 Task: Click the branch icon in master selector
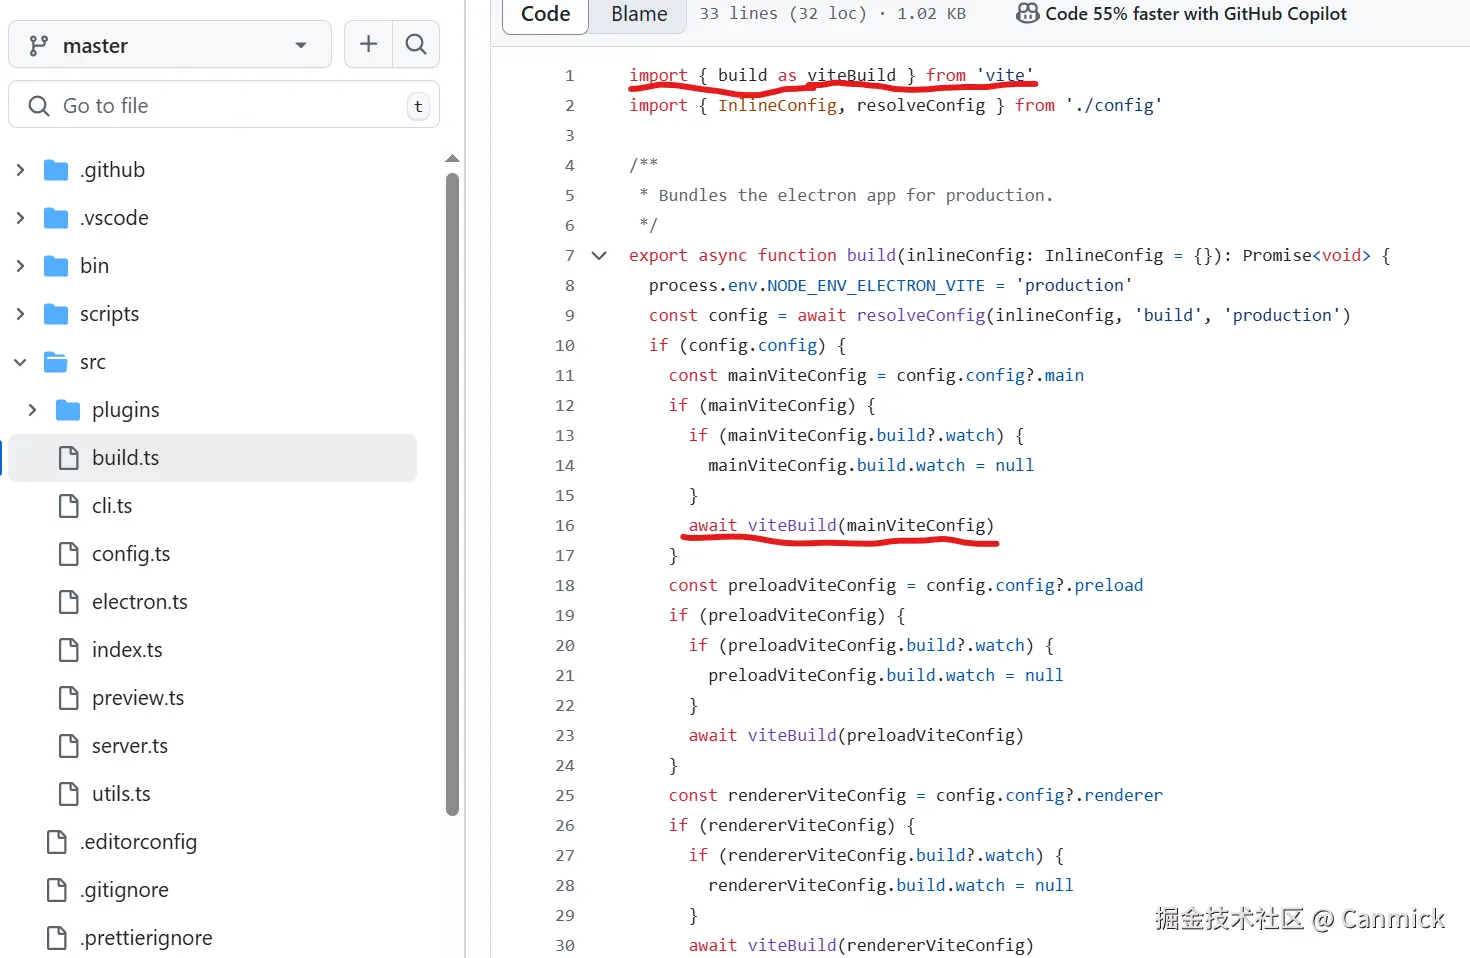click(39, 45)
